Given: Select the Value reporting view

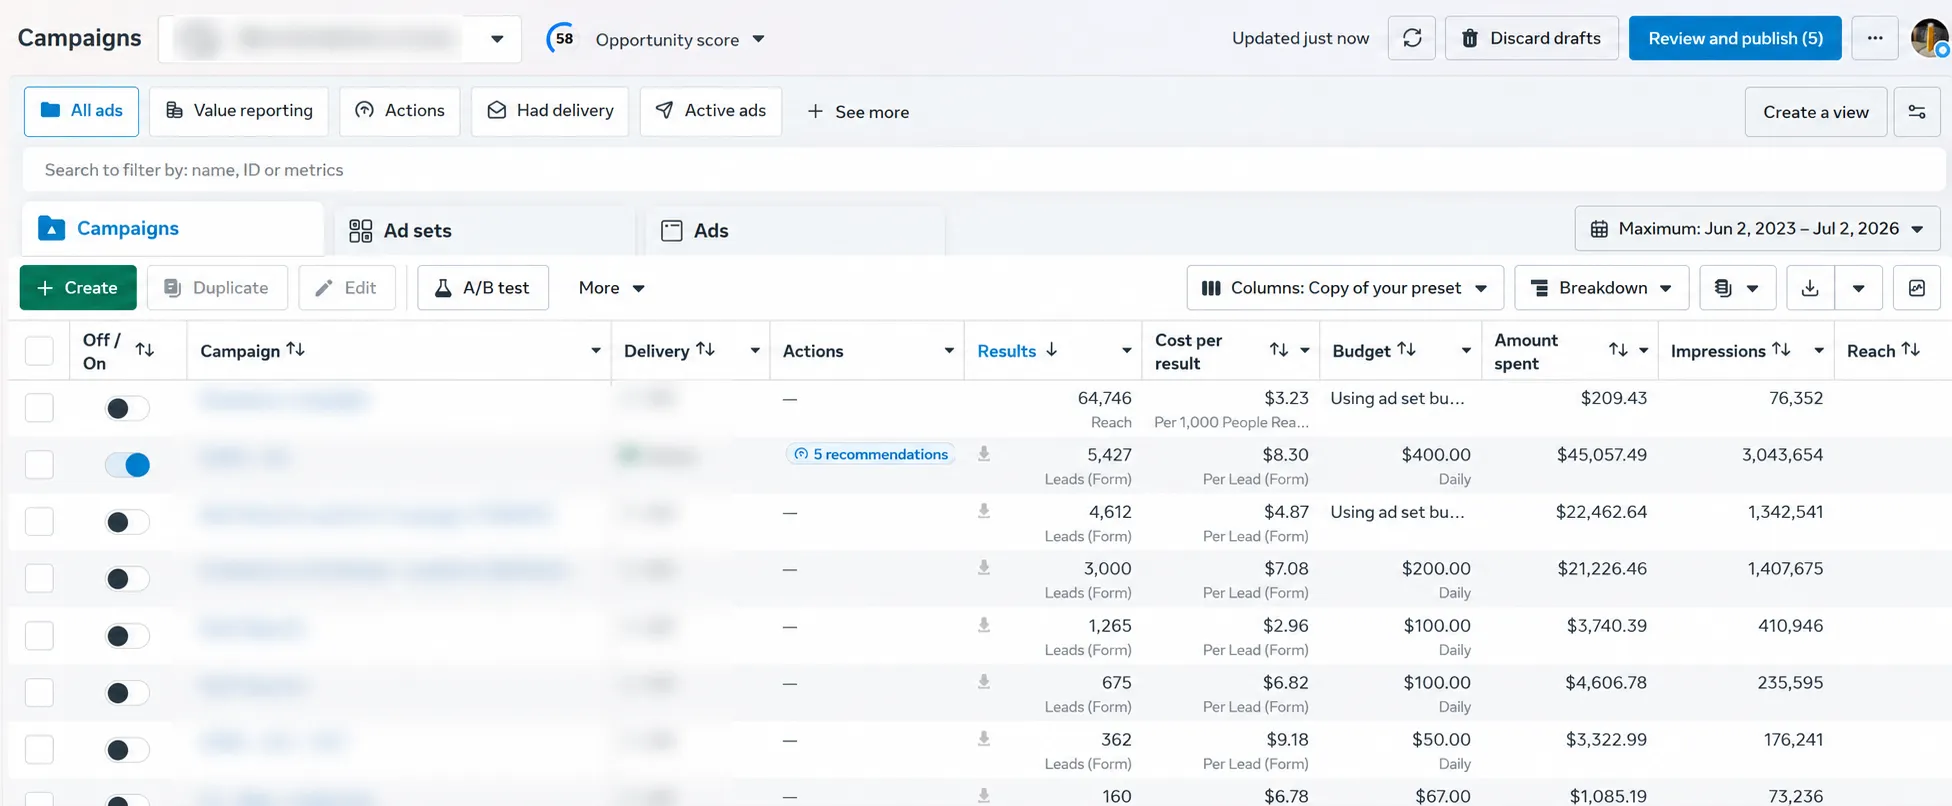Looking at the screenshot, I should (x=239, y=111).
